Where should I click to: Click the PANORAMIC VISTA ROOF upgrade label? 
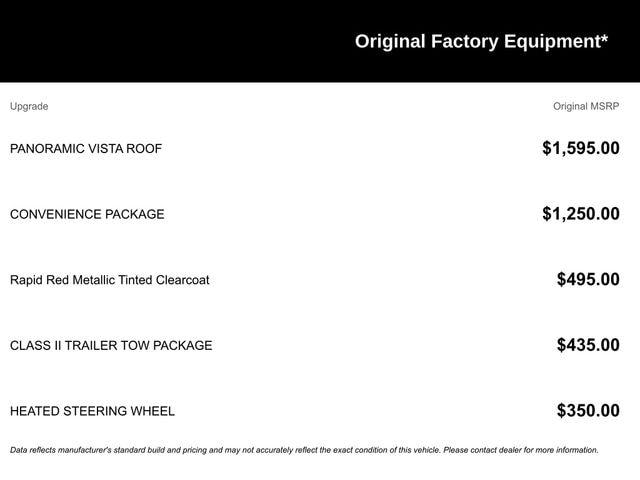click(86, 149)
